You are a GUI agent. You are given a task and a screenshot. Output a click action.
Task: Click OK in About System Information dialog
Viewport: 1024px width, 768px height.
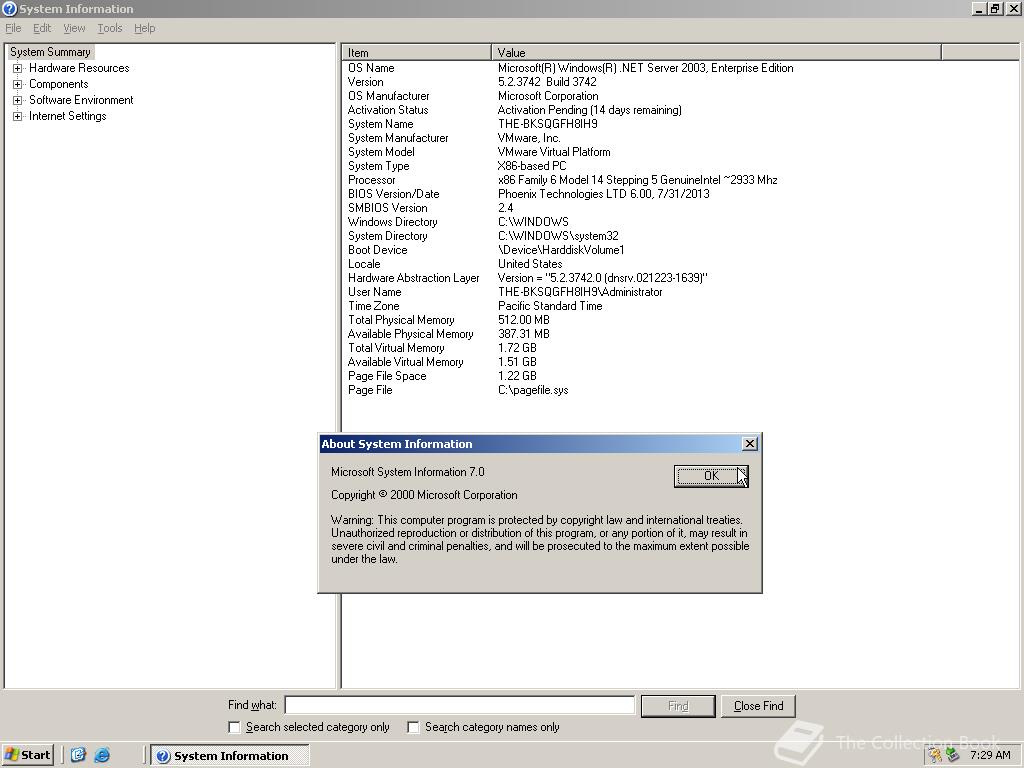[x=711, y=476]
